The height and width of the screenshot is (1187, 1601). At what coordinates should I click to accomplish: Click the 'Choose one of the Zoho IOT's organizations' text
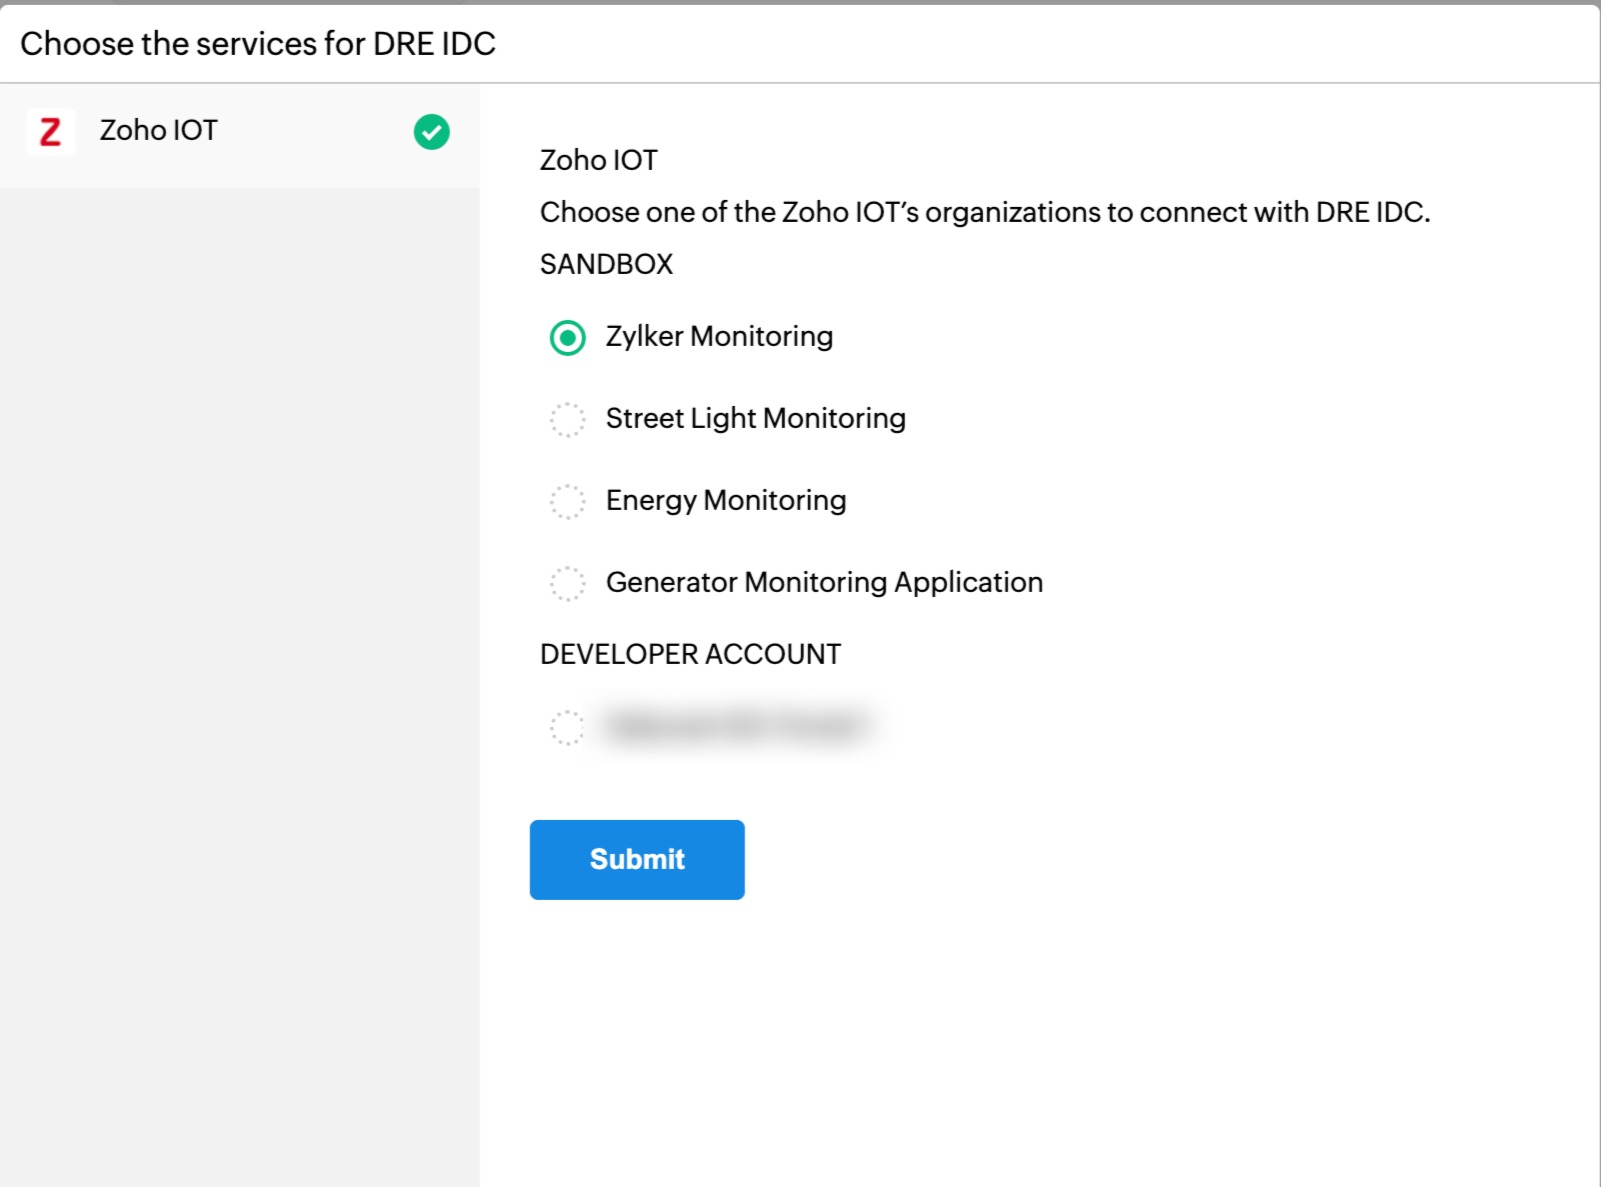click(984, 213)
